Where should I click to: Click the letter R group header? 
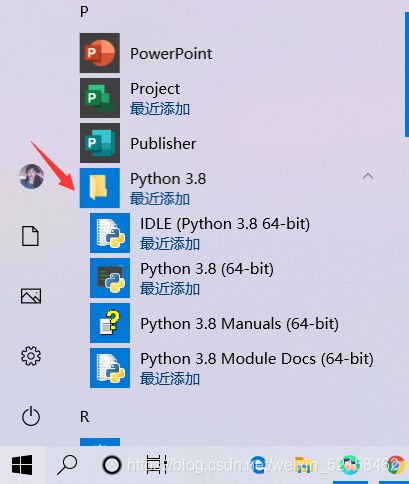click(85, 417)
